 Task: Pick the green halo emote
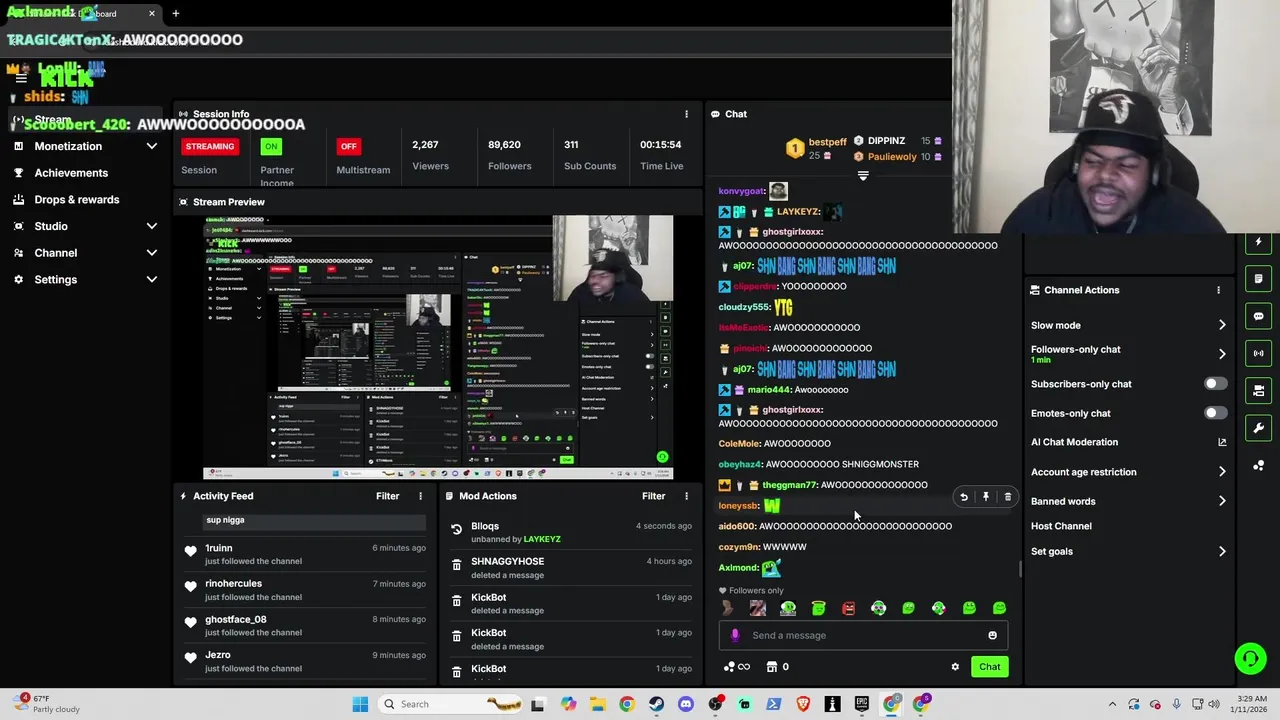(x=818, y=608)
